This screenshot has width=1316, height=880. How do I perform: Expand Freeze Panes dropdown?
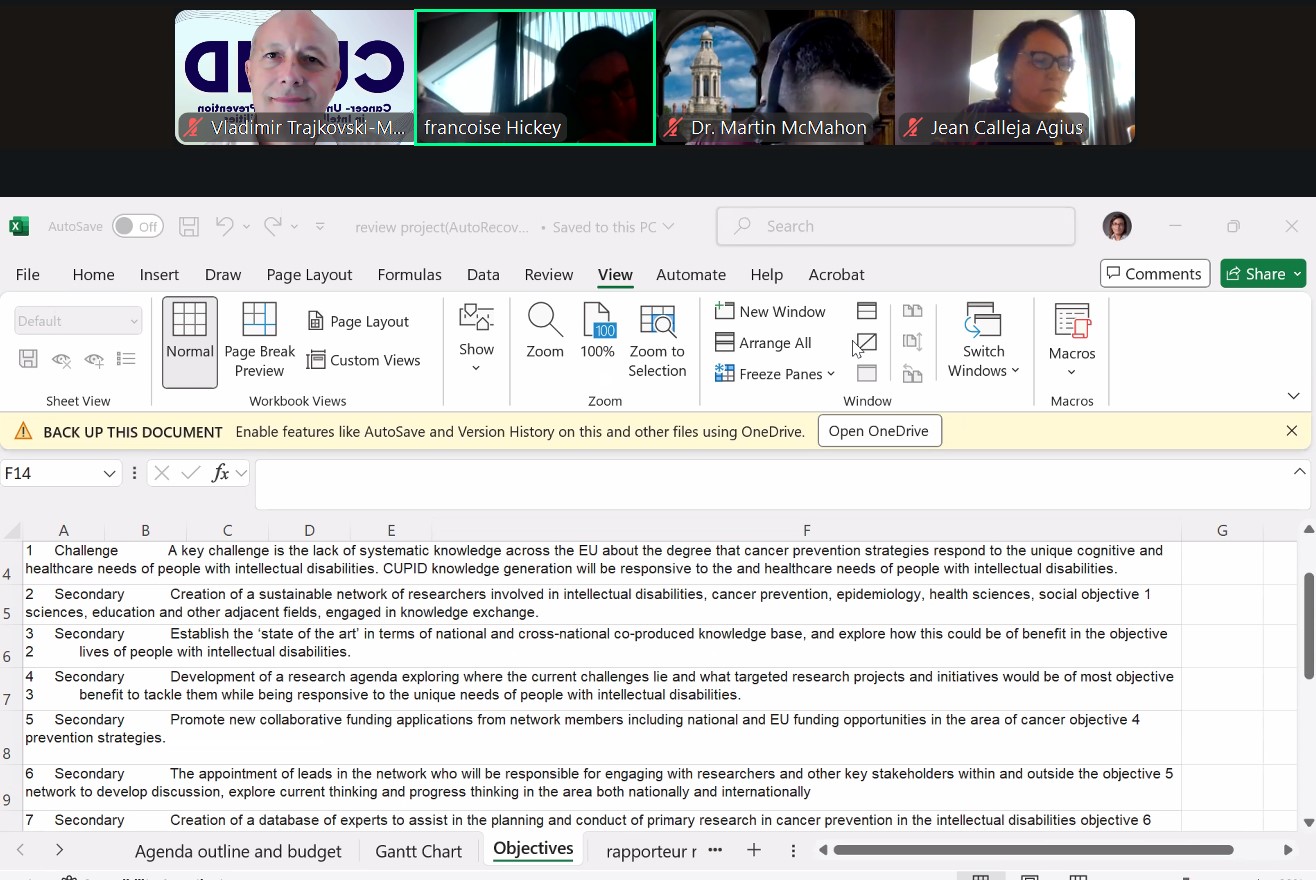(775, 374)
